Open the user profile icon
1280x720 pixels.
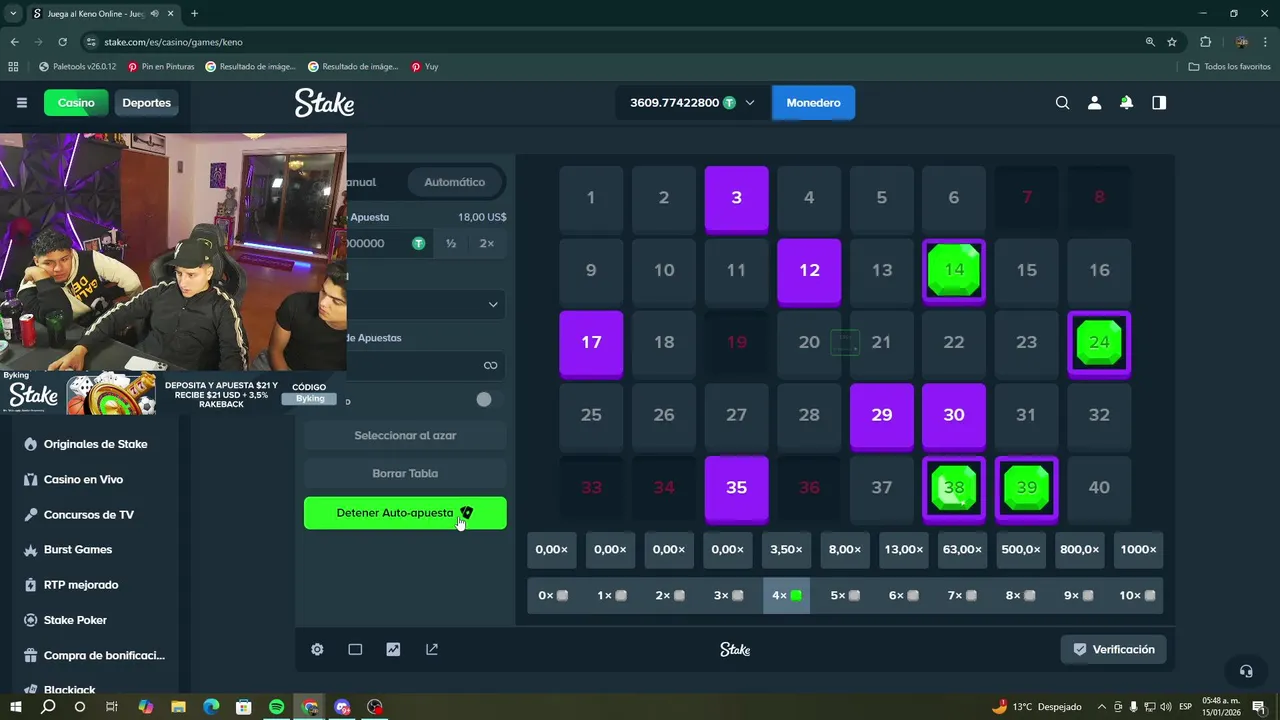[1094, 103]
